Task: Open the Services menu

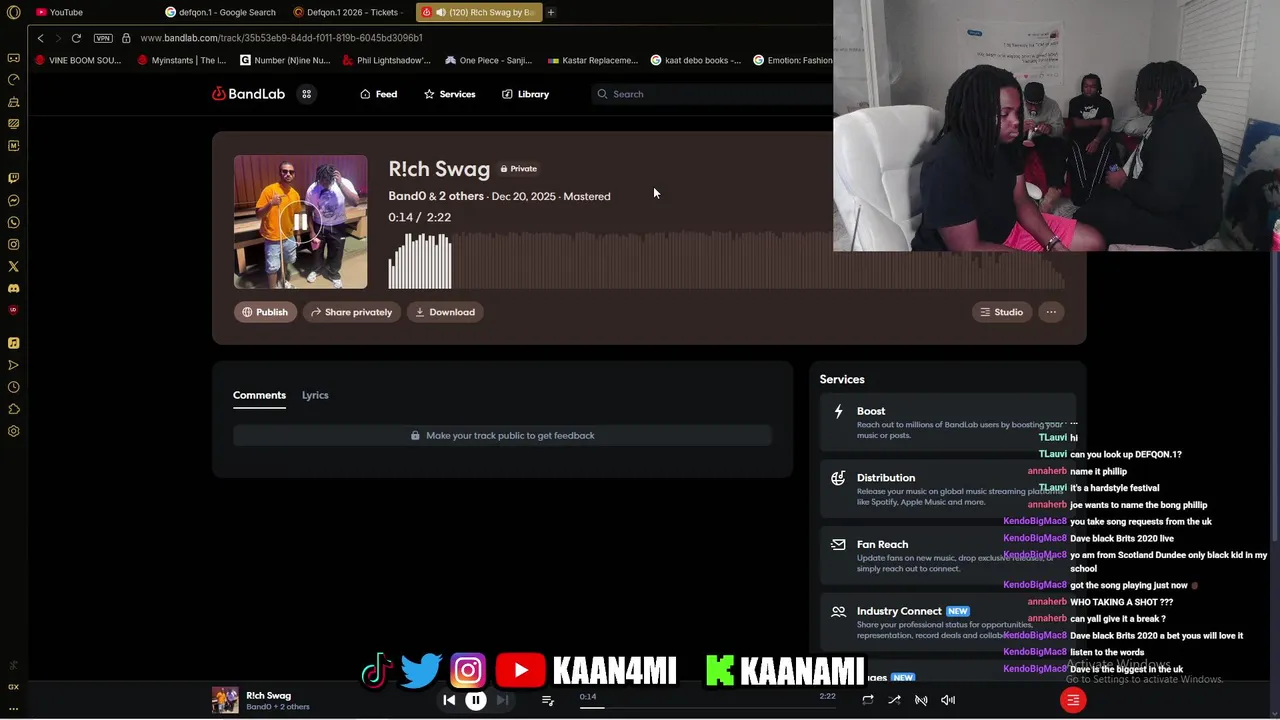Action: tap(449, 94)
